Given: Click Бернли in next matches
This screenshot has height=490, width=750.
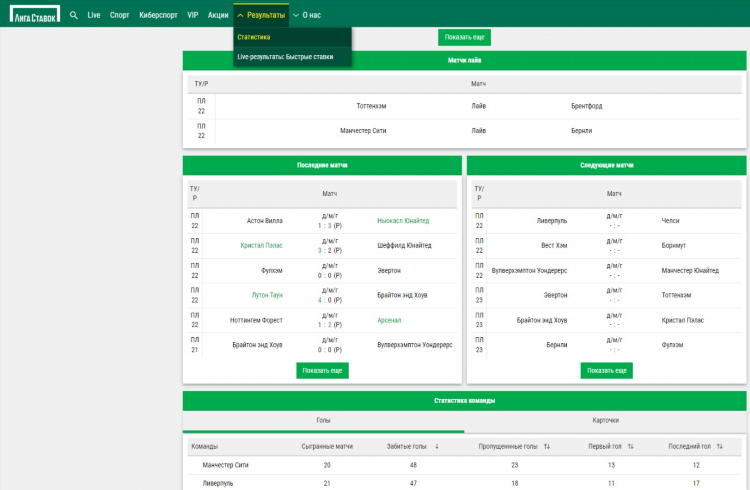Looking at the screenshot, I should click(557, 345).
